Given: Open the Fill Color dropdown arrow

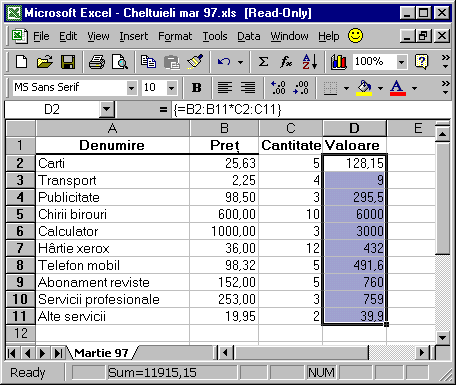Looking at the screenshot, I should click(380, 88).
